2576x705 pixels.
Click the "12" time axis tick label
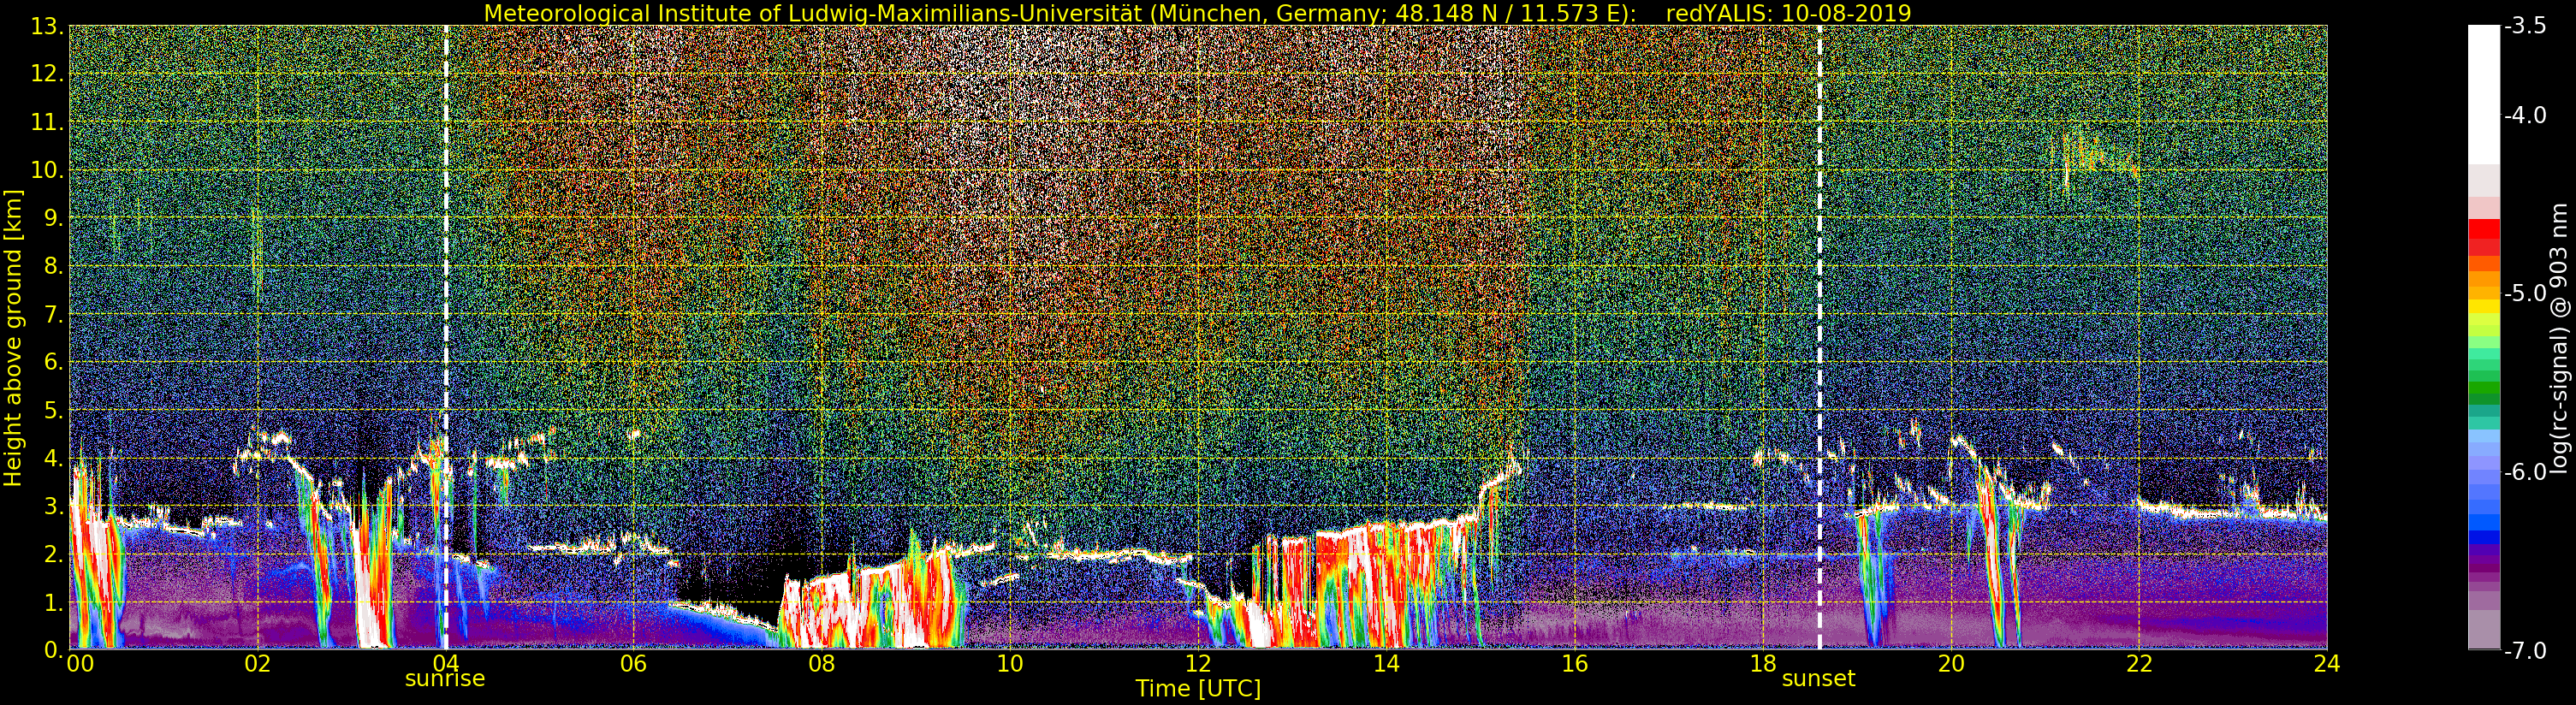[x=1198, y=663]
